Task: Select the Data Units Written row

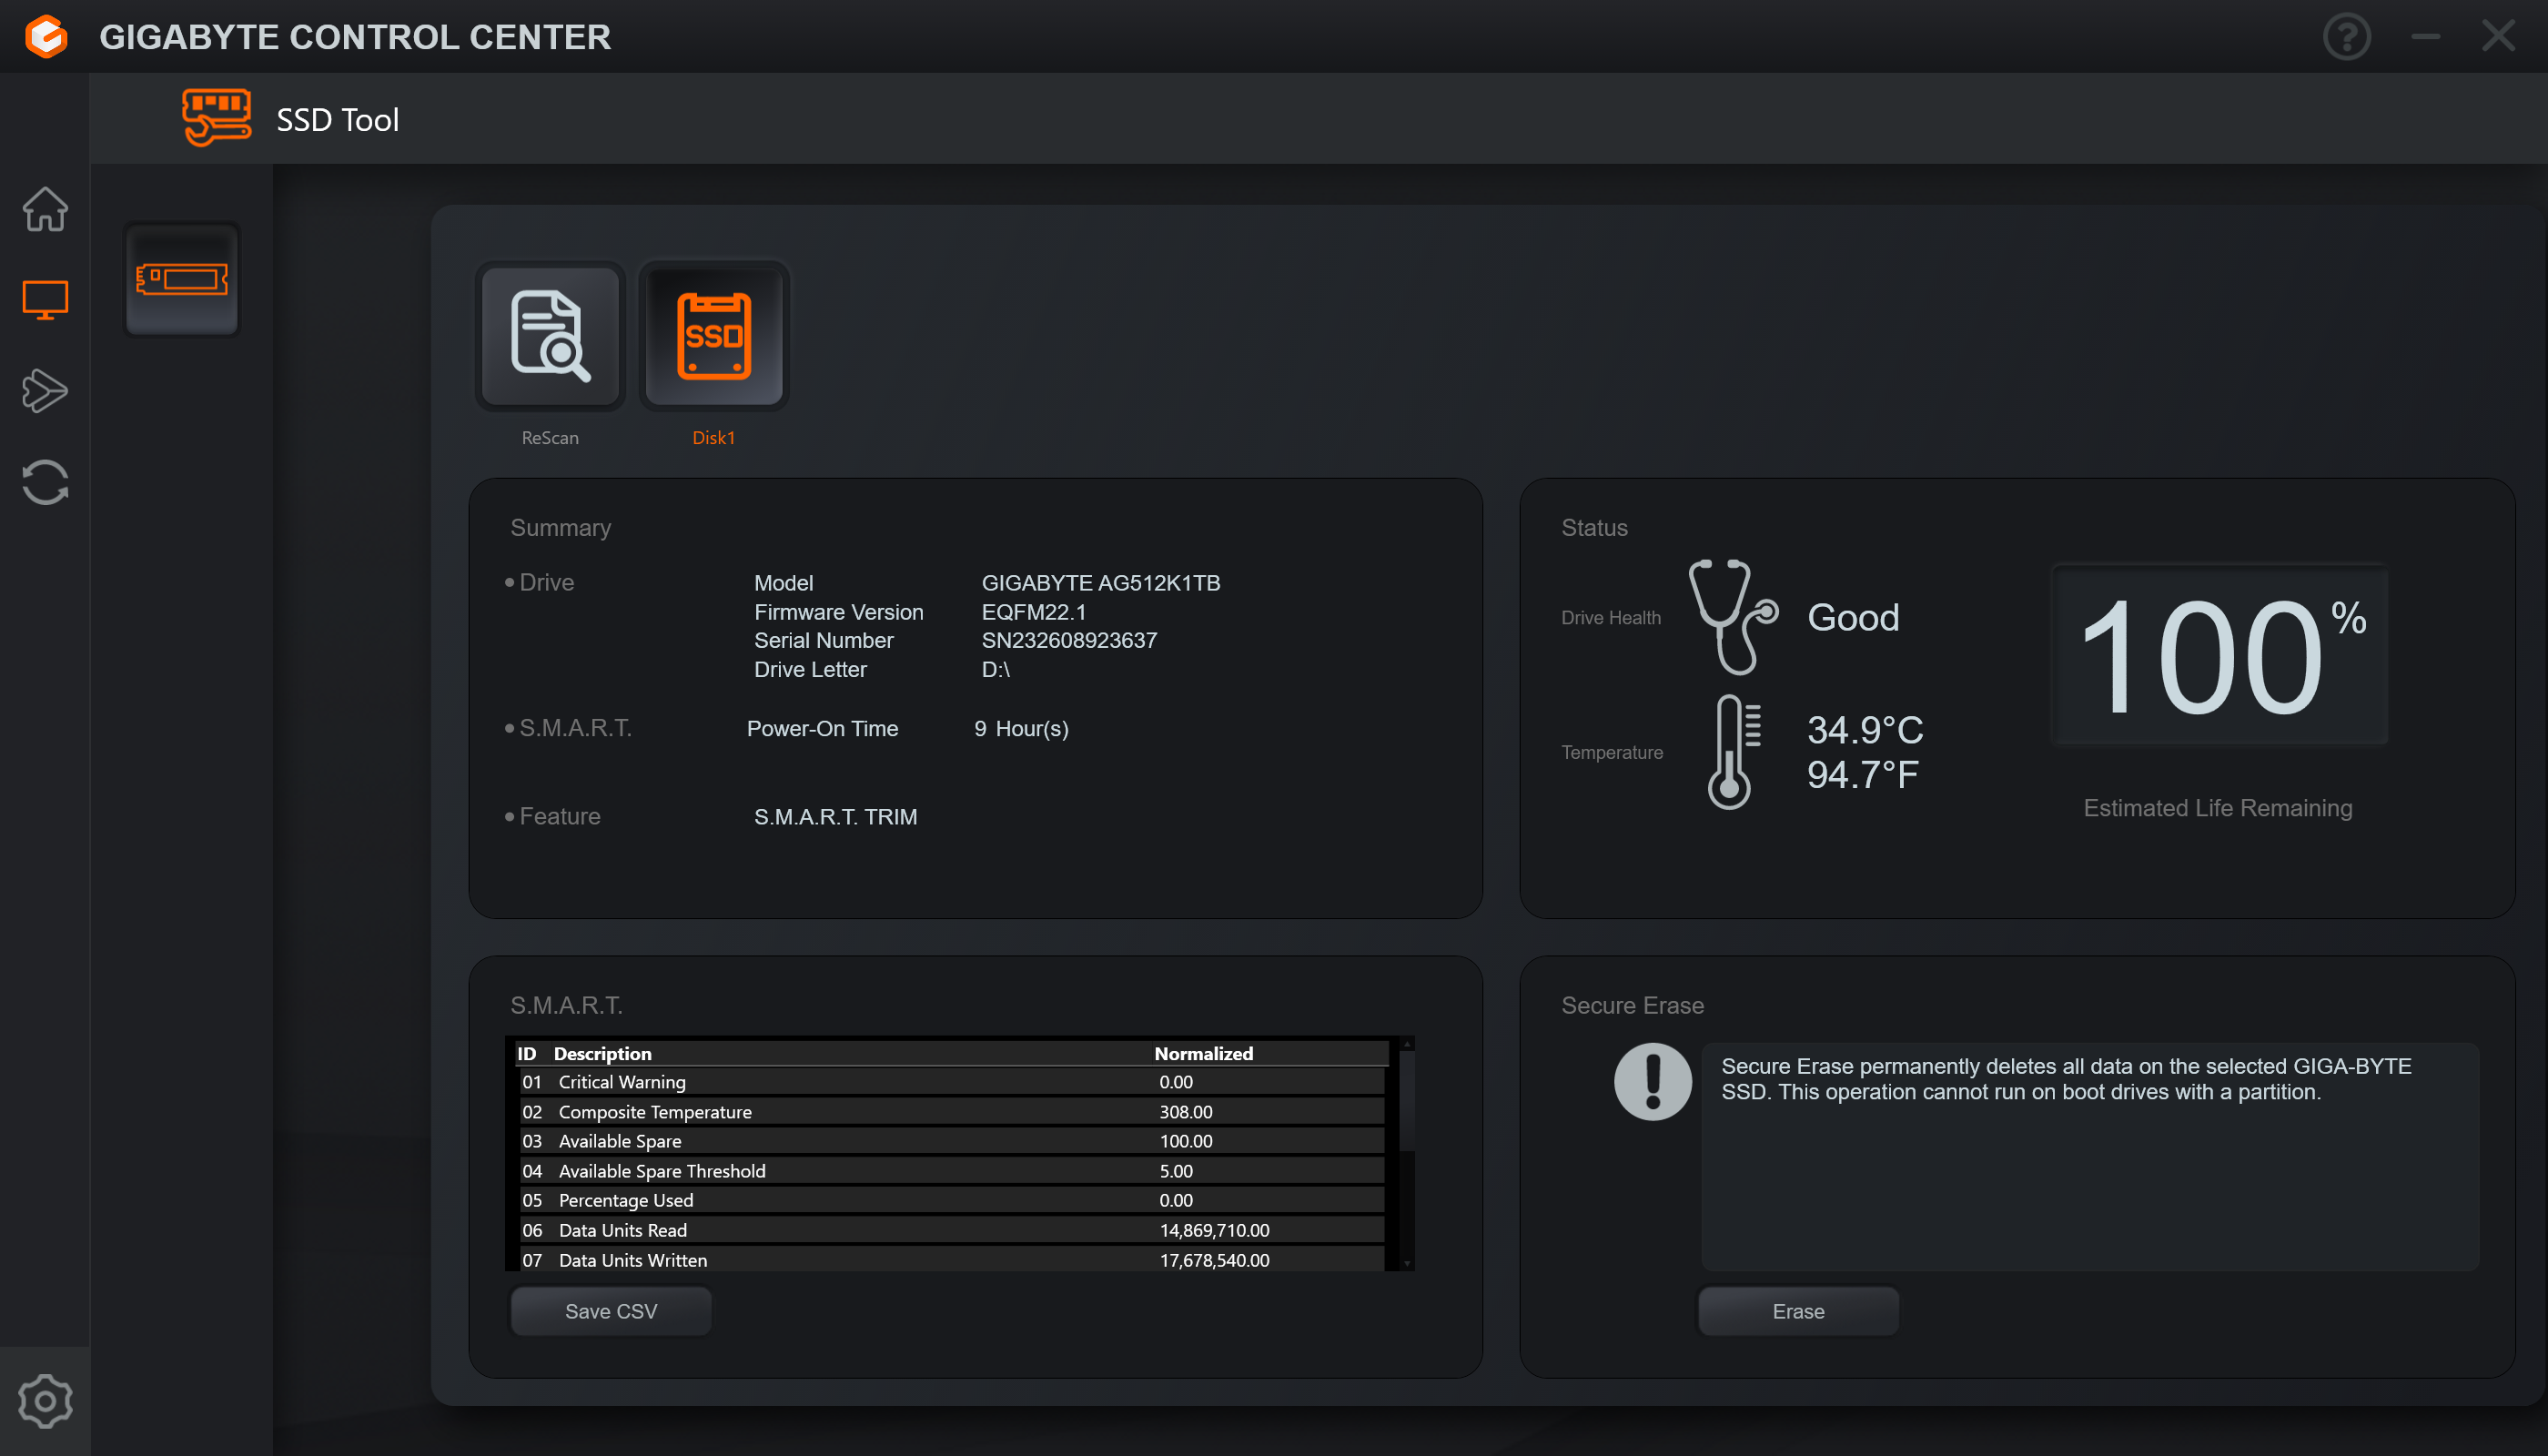Action: tap(954, 1259)
